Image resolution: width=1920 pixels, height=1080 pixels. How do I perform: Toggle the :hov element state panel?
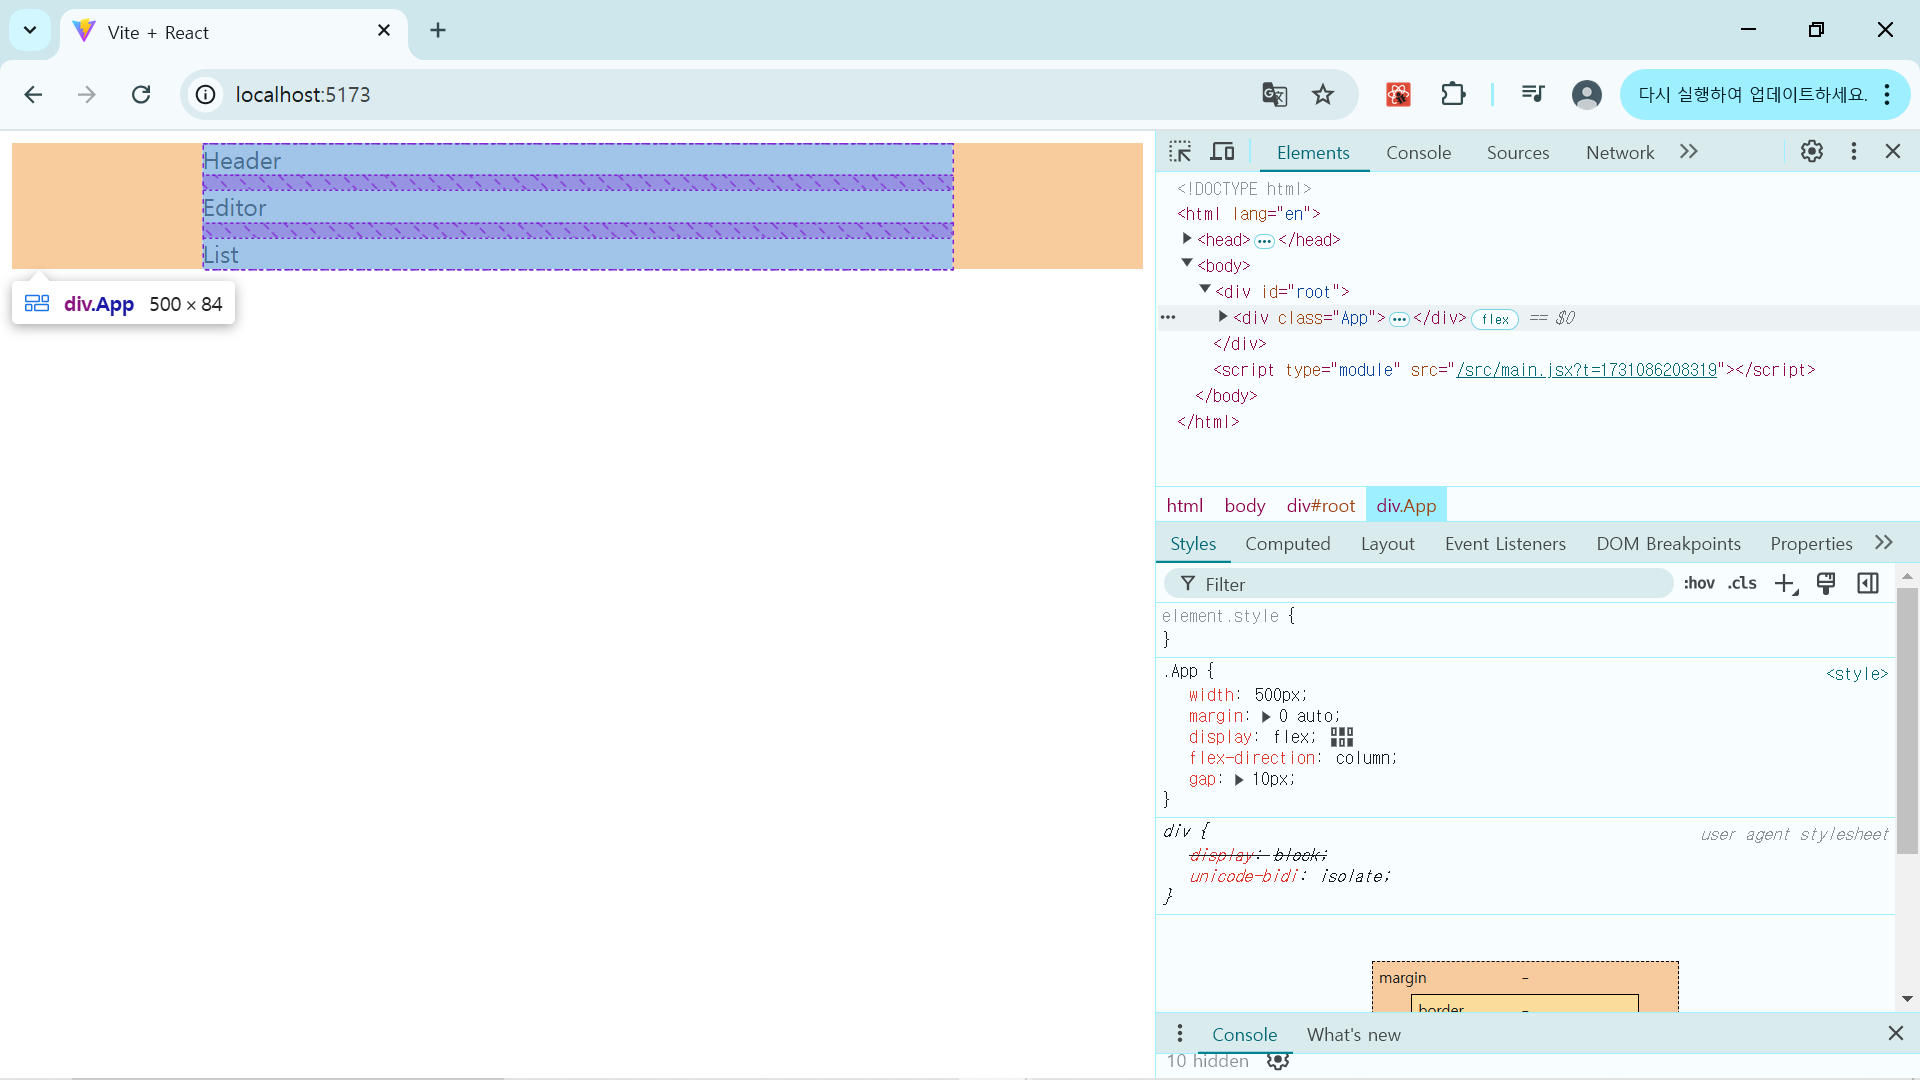tap(1699, 583)
